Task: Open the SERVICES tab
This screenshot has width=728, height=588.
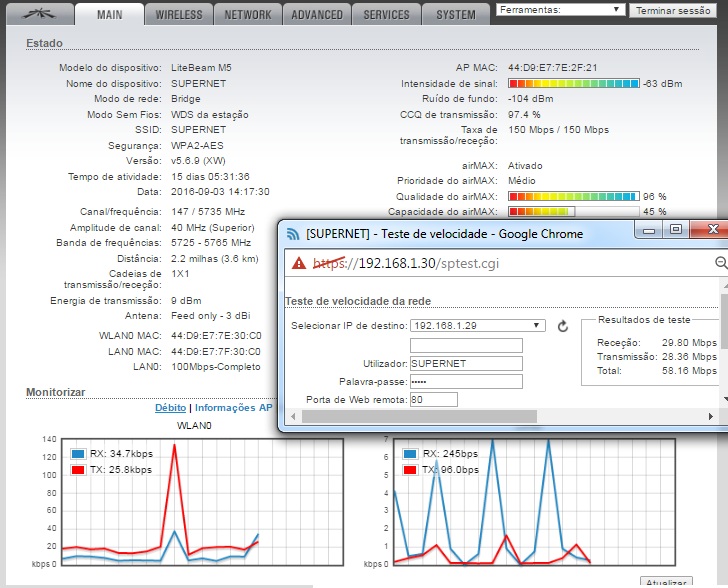Action: (386, 15)
